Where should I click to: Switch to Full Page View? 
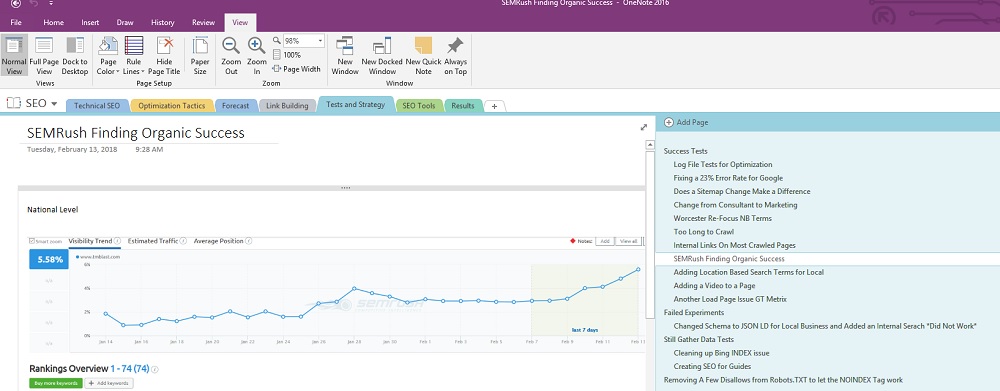tap(44, 55)
